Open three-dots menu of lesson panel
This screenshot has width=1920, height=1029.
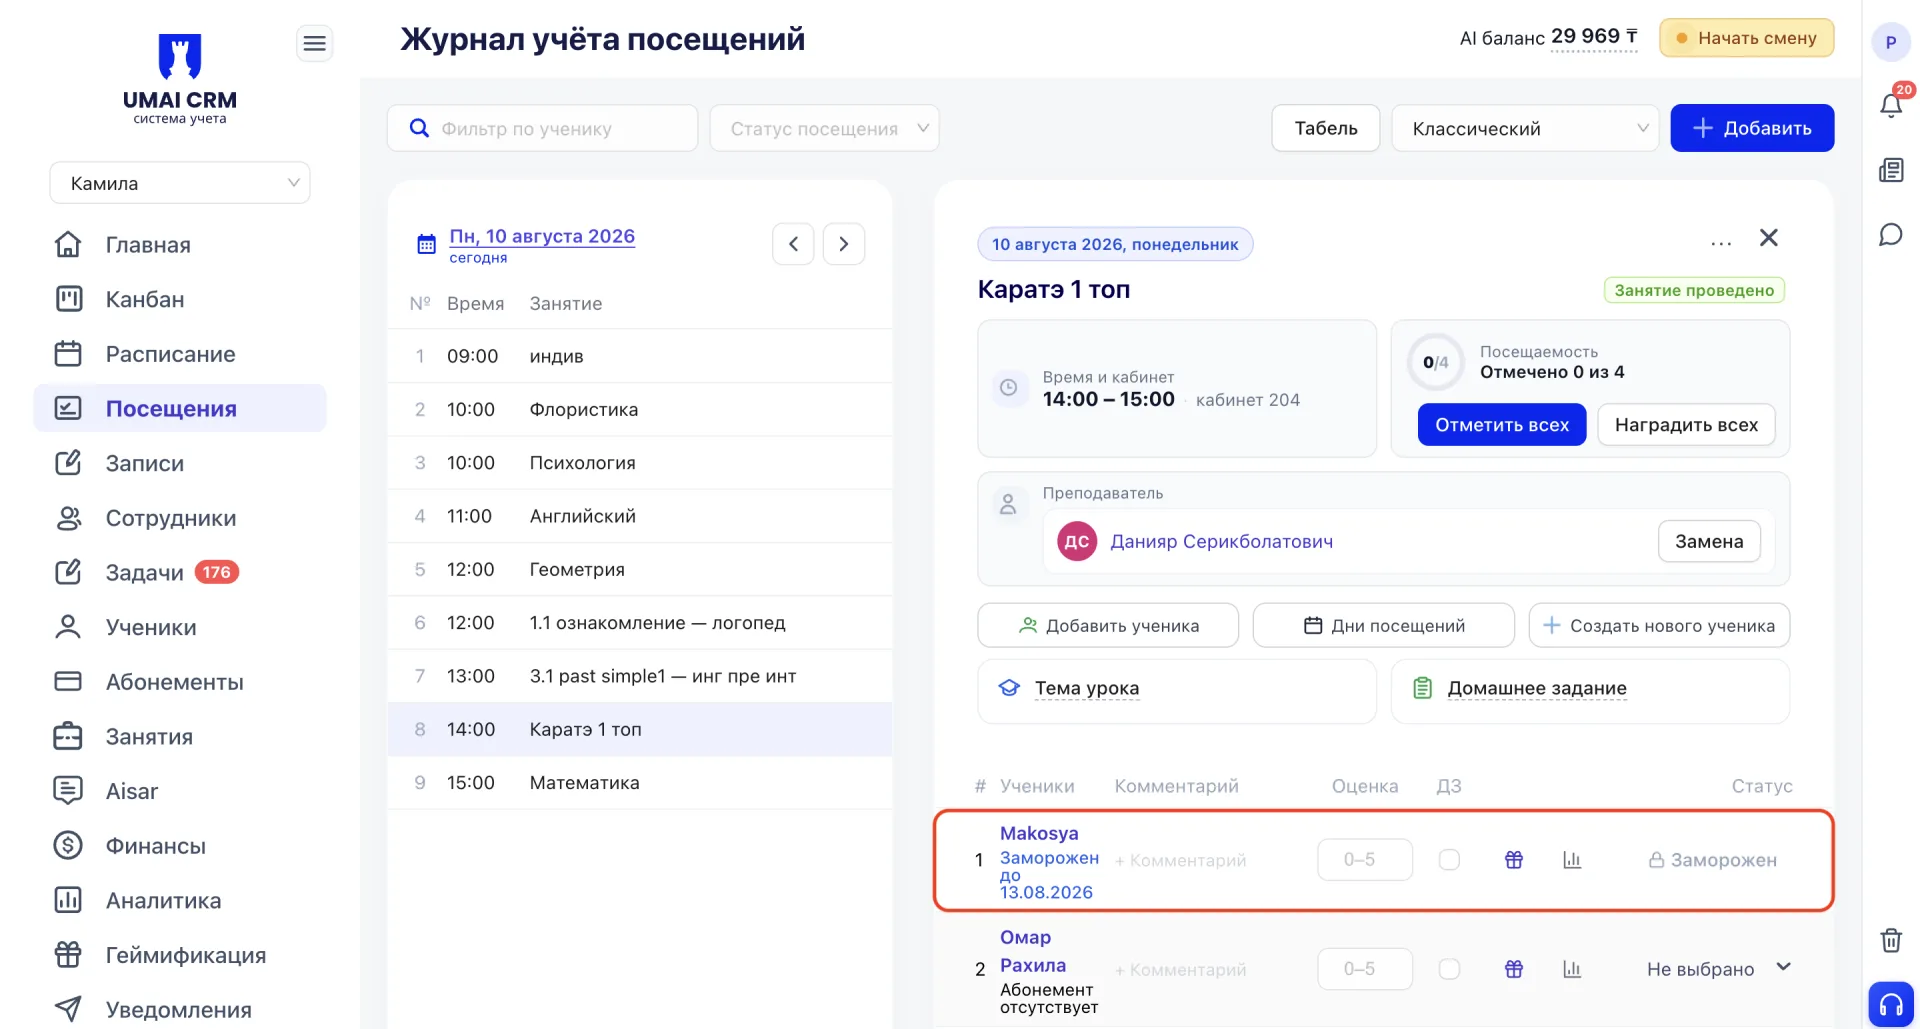click(x=1721, y=243)
